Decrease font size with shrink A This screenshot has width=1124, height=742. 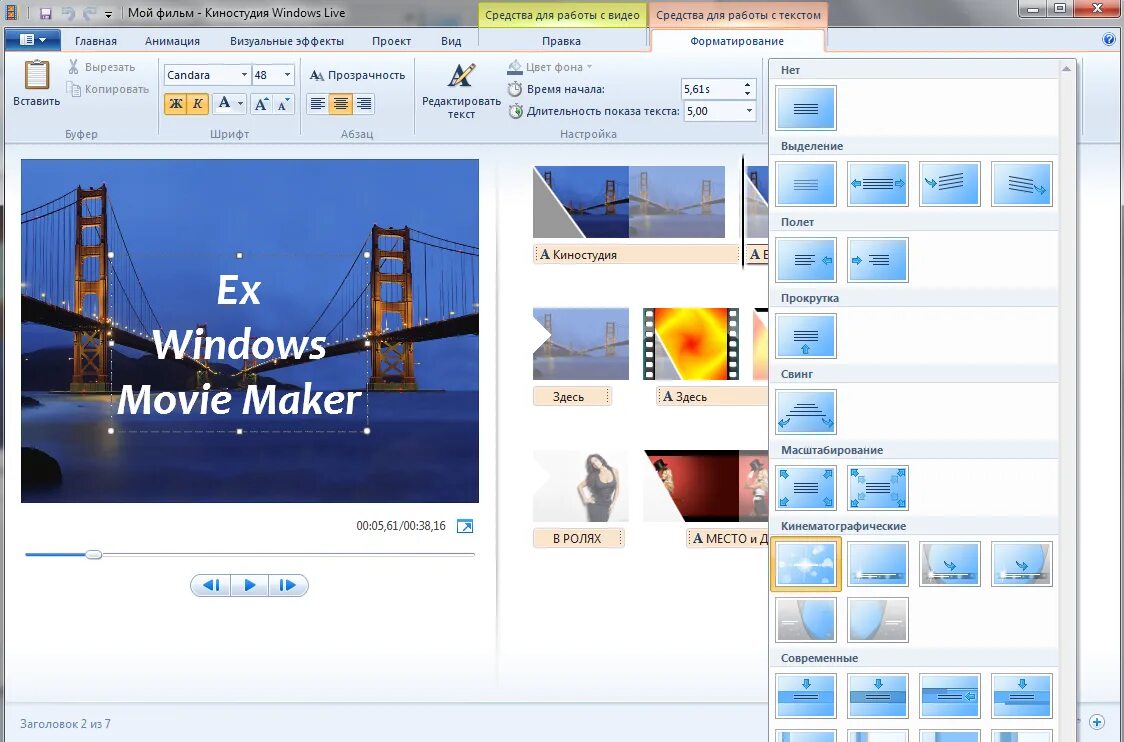283,104
